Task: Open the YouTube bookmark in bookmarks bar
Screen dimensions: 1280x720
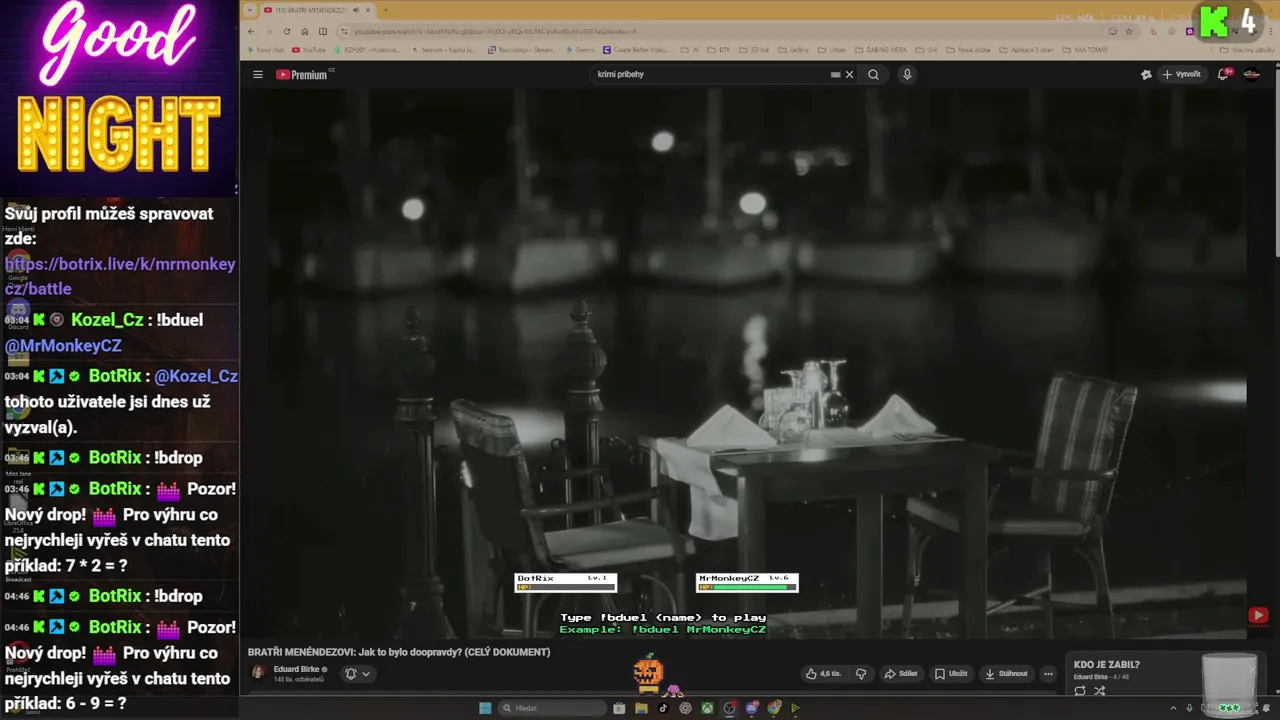Action: coord(309,50)
